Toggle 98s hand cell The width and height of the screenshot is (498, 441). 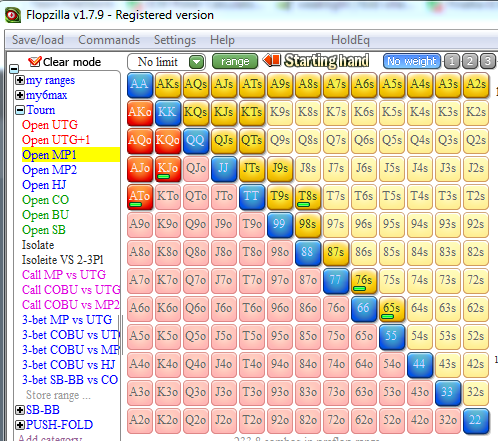coord(308,225)
